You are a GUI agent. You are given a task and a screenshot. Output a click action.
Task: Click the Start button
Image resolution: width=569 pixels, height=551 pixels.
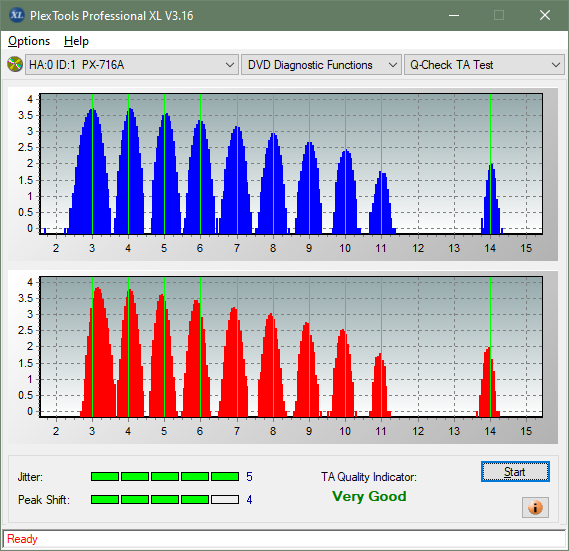tap(515, 472)
